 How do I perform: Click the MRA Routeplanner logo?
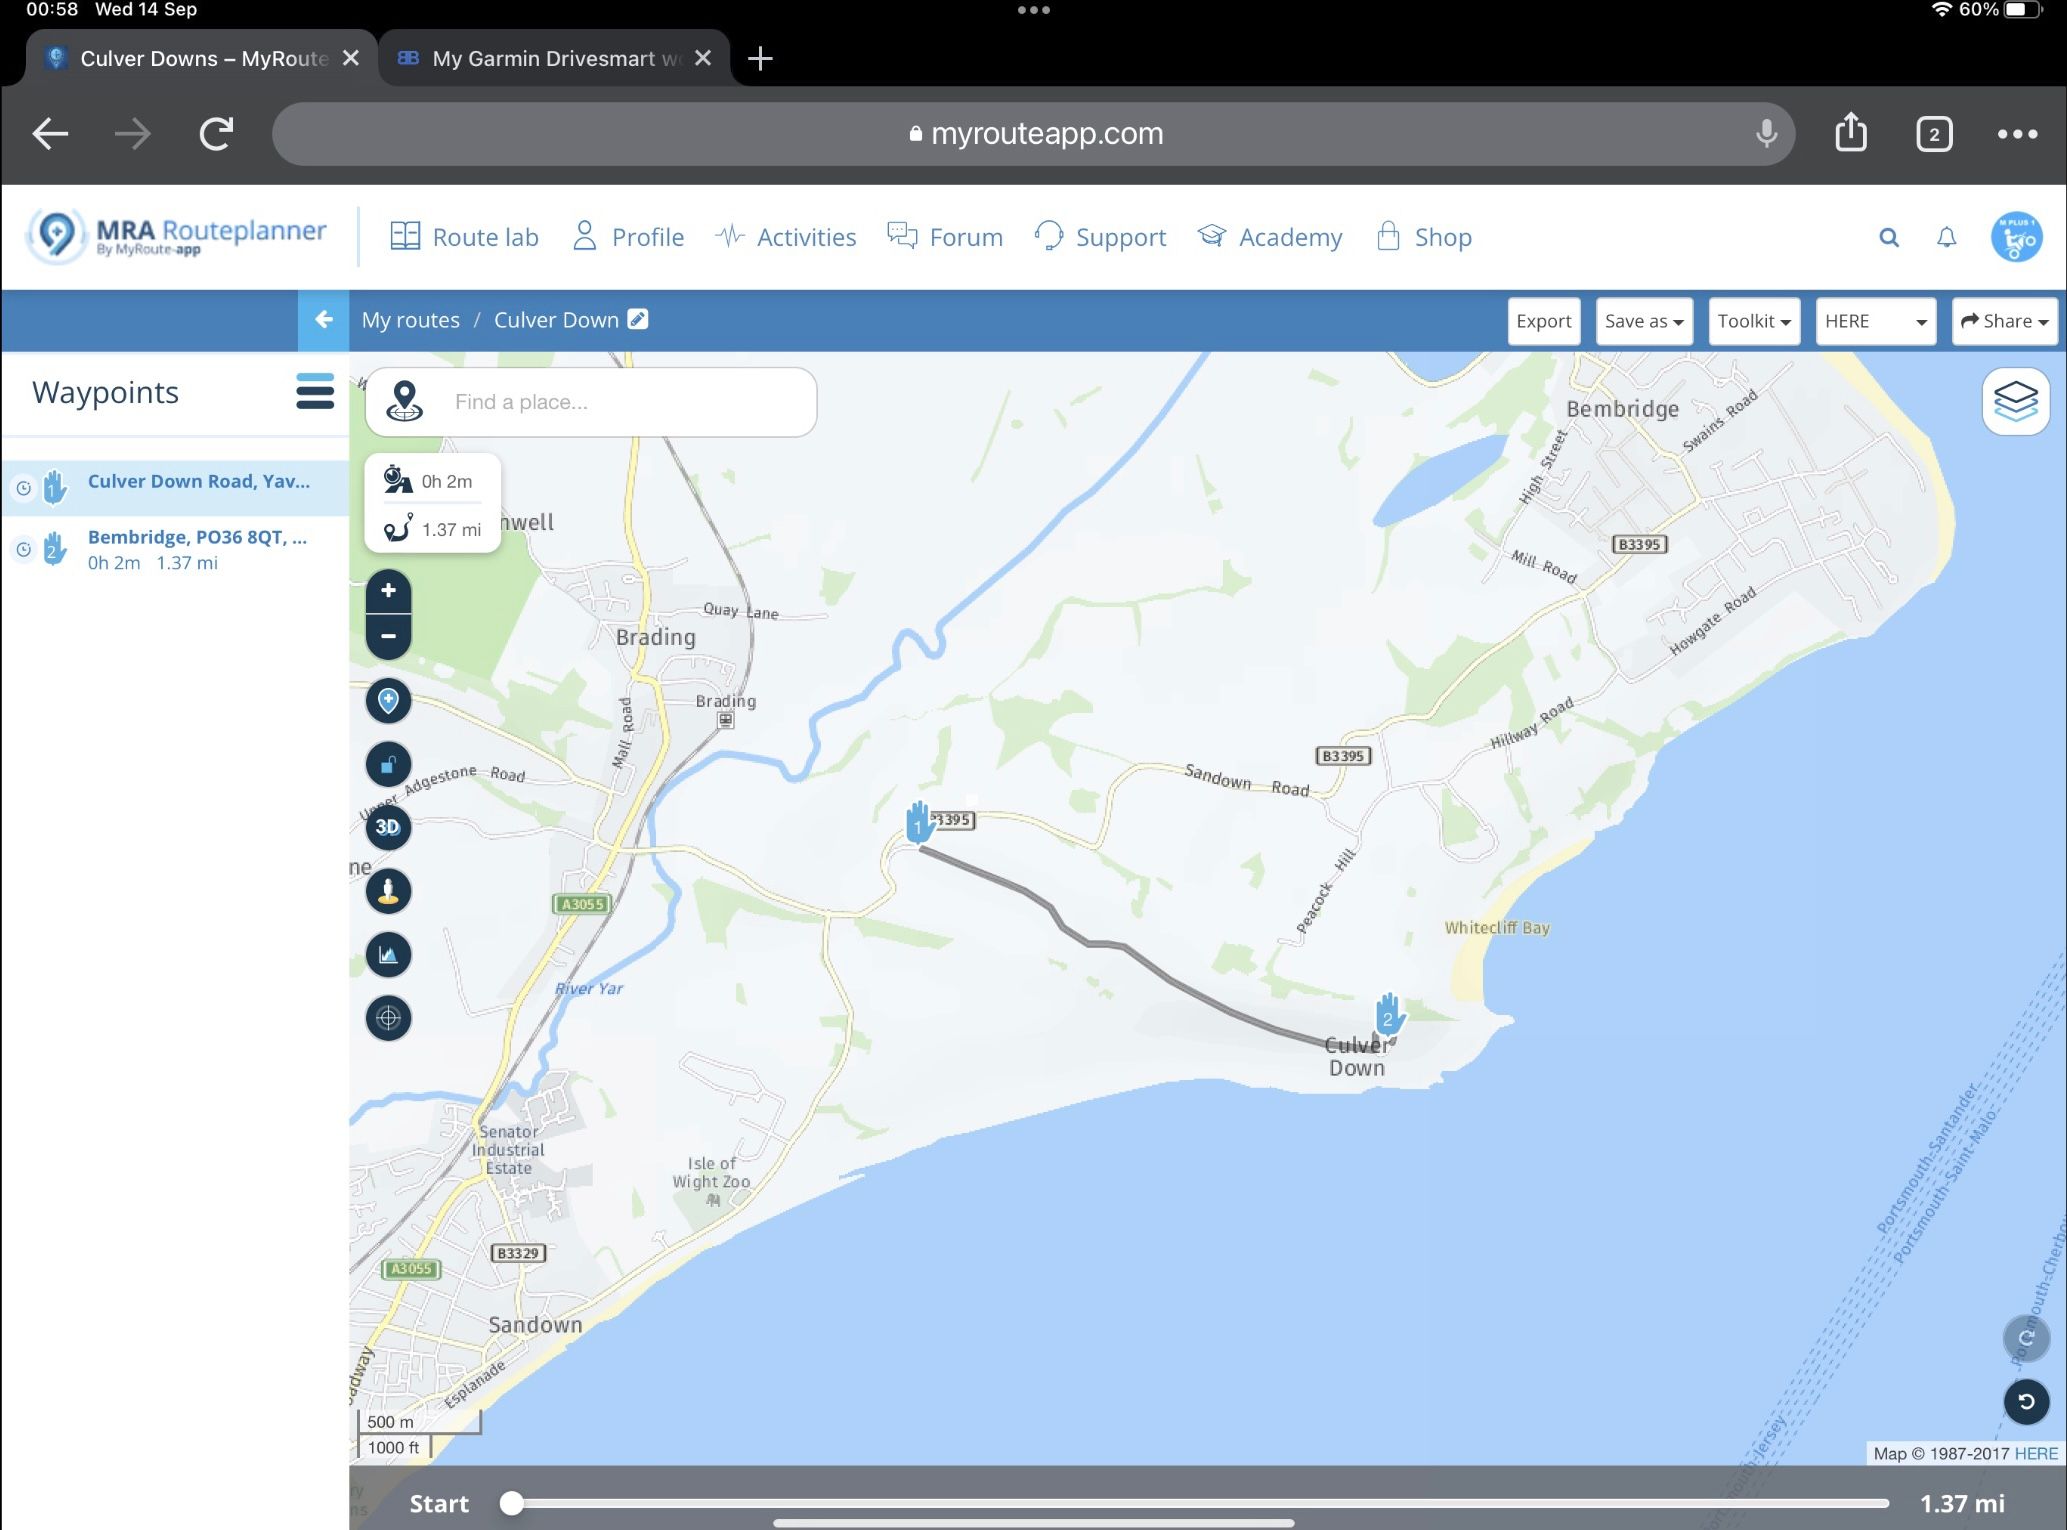[x=176, y=236]
